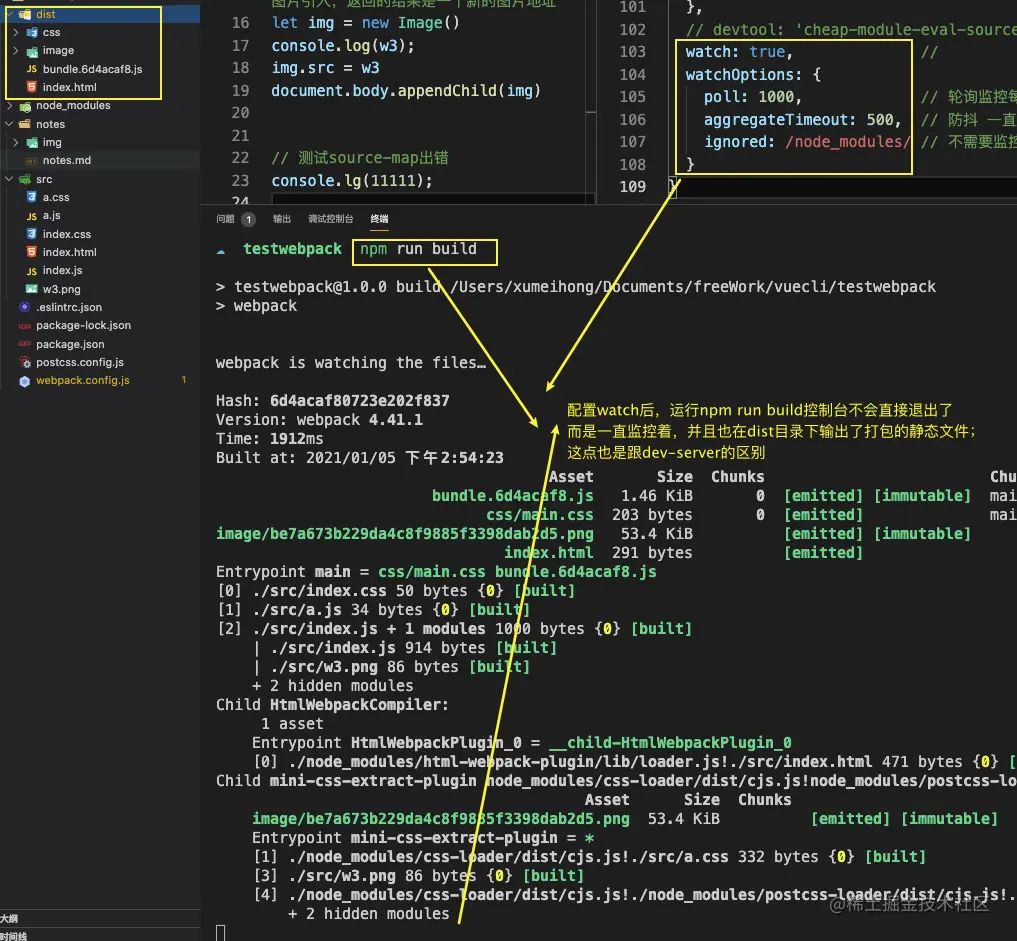Click 'aggregateTimeout: 500,' config line

click(x=802, y=119)
